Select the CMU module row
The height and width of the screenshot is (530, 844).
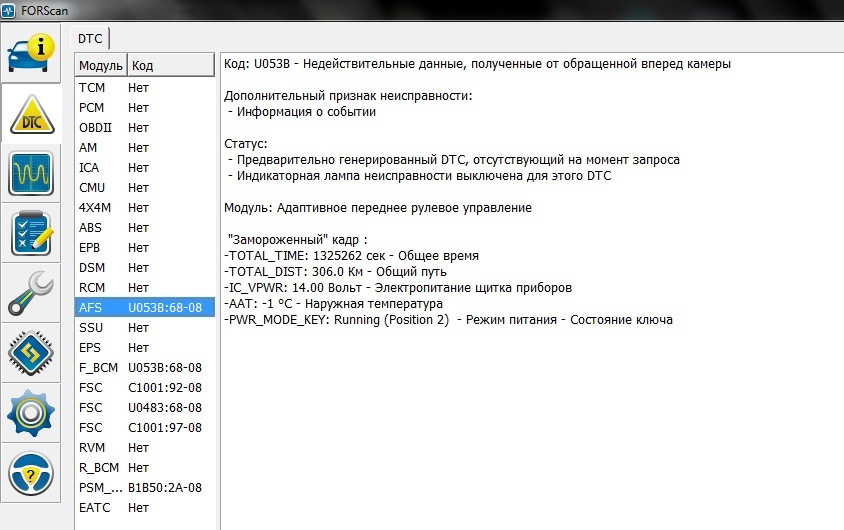(x=144, y=188)
